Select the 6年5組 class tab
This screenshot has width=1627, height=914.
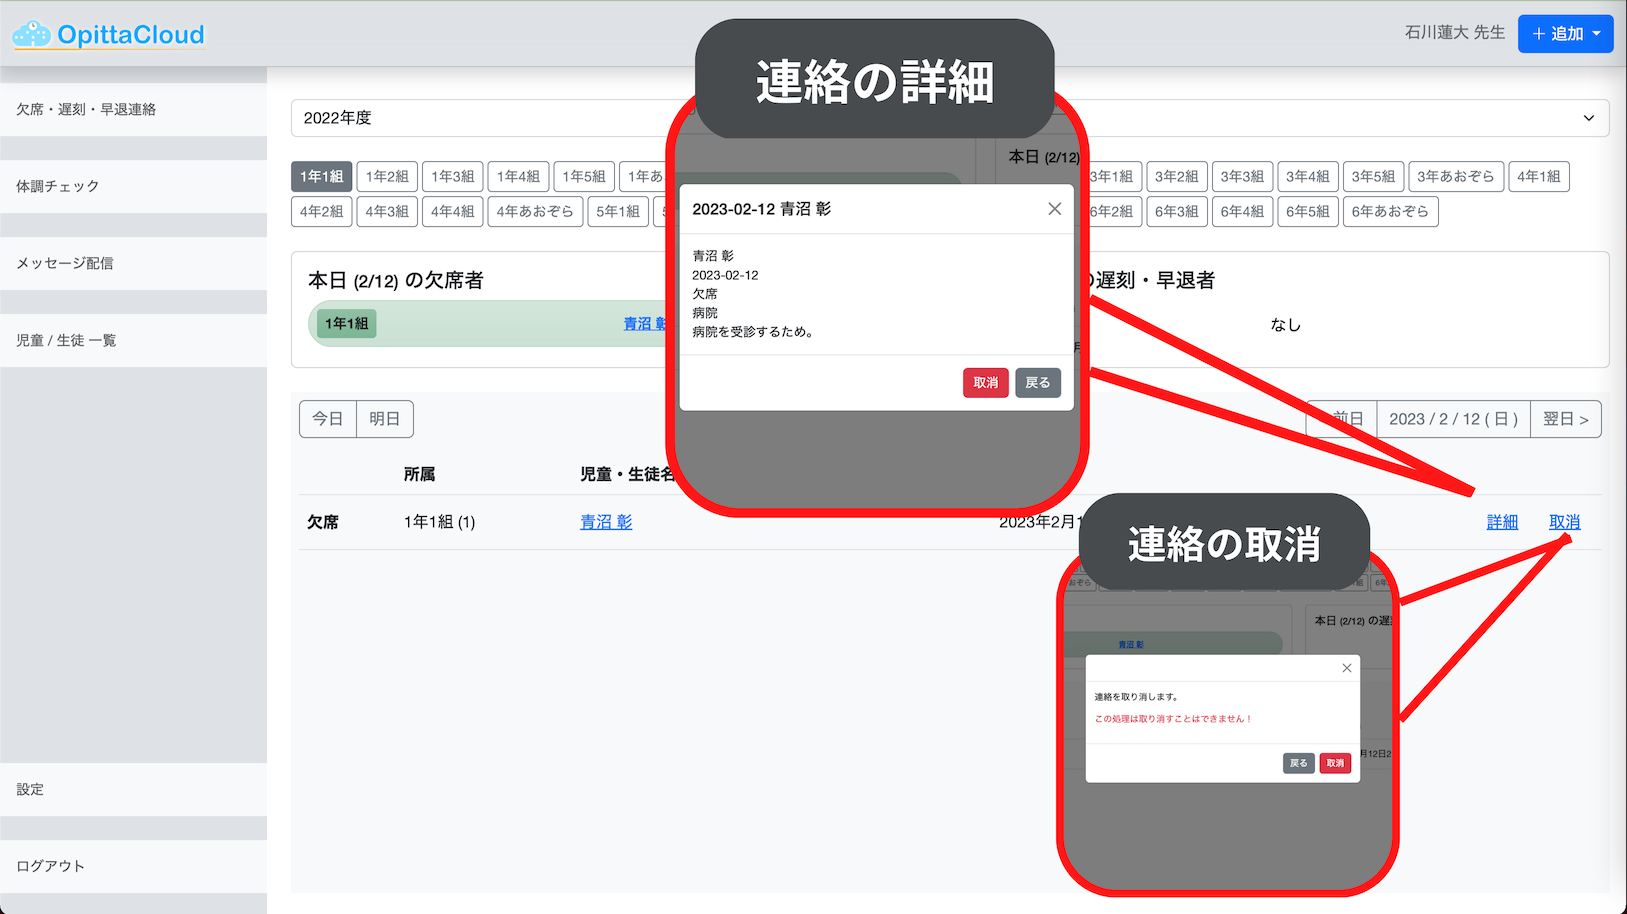[1308, 211]
